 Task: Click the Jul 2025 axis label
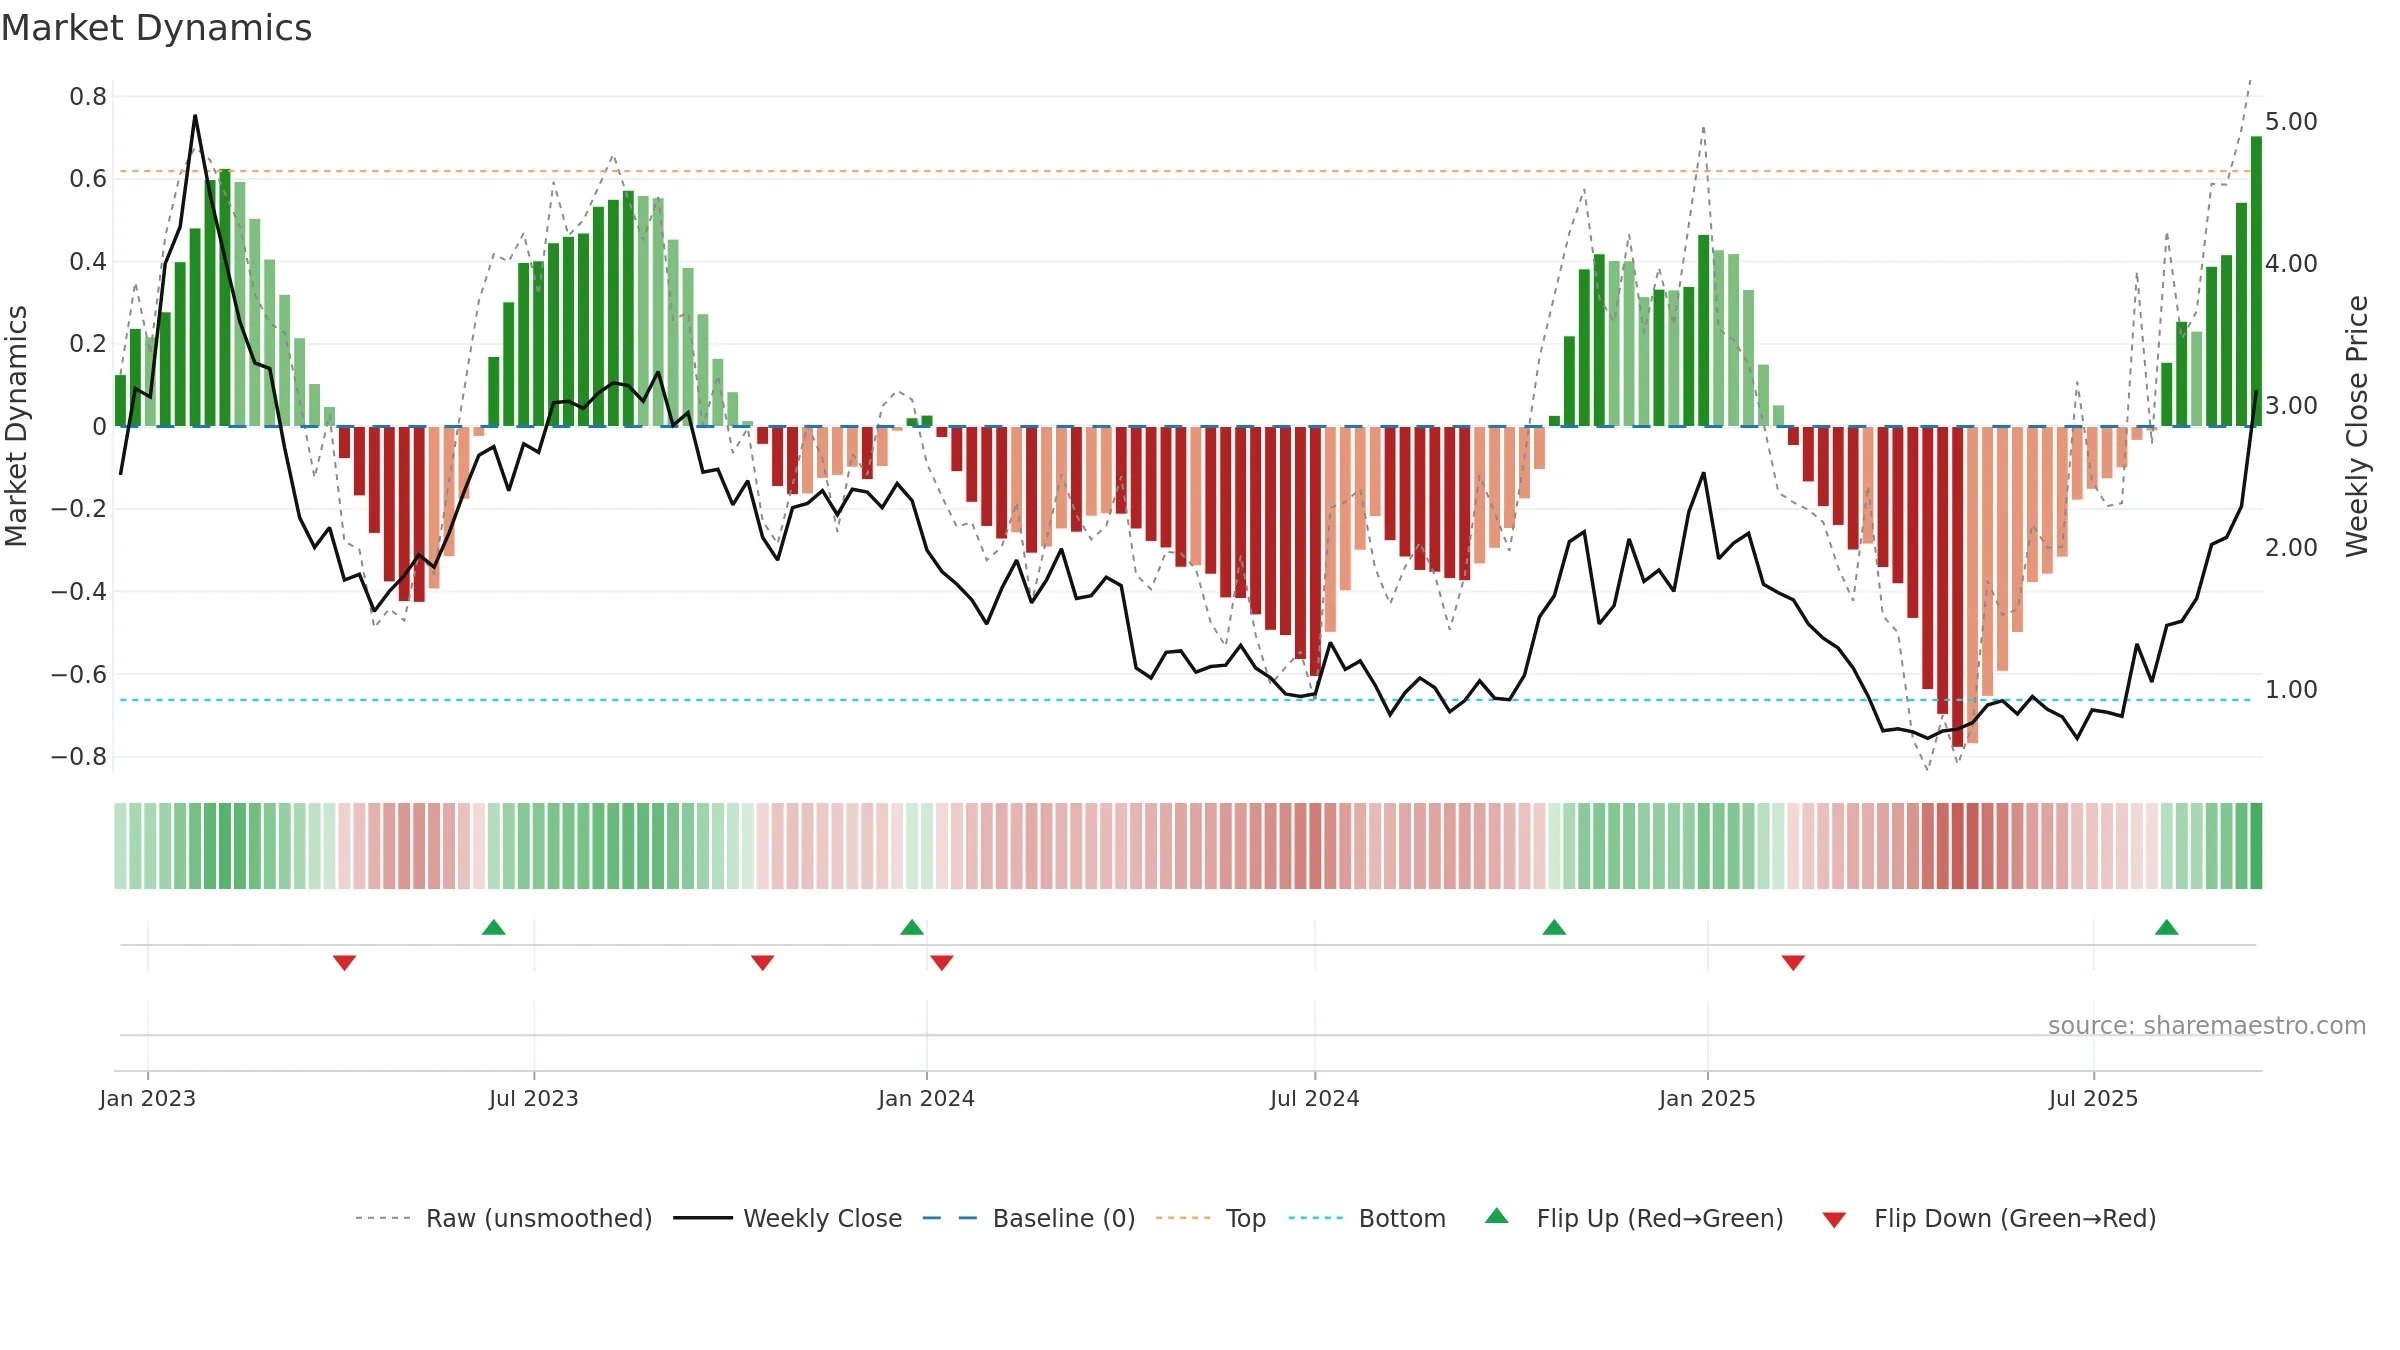(x=2094, y=1098)
